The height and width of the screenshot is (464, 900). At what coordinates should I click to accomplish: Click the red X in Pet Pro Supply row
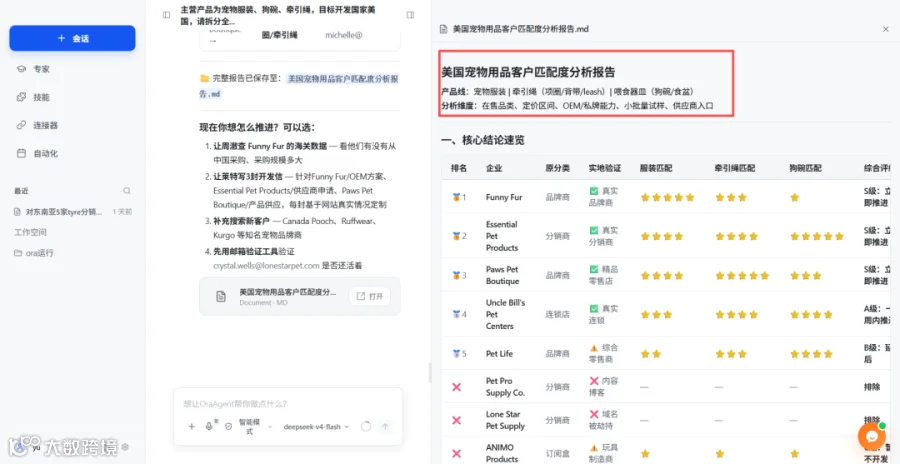coord(456,387)
